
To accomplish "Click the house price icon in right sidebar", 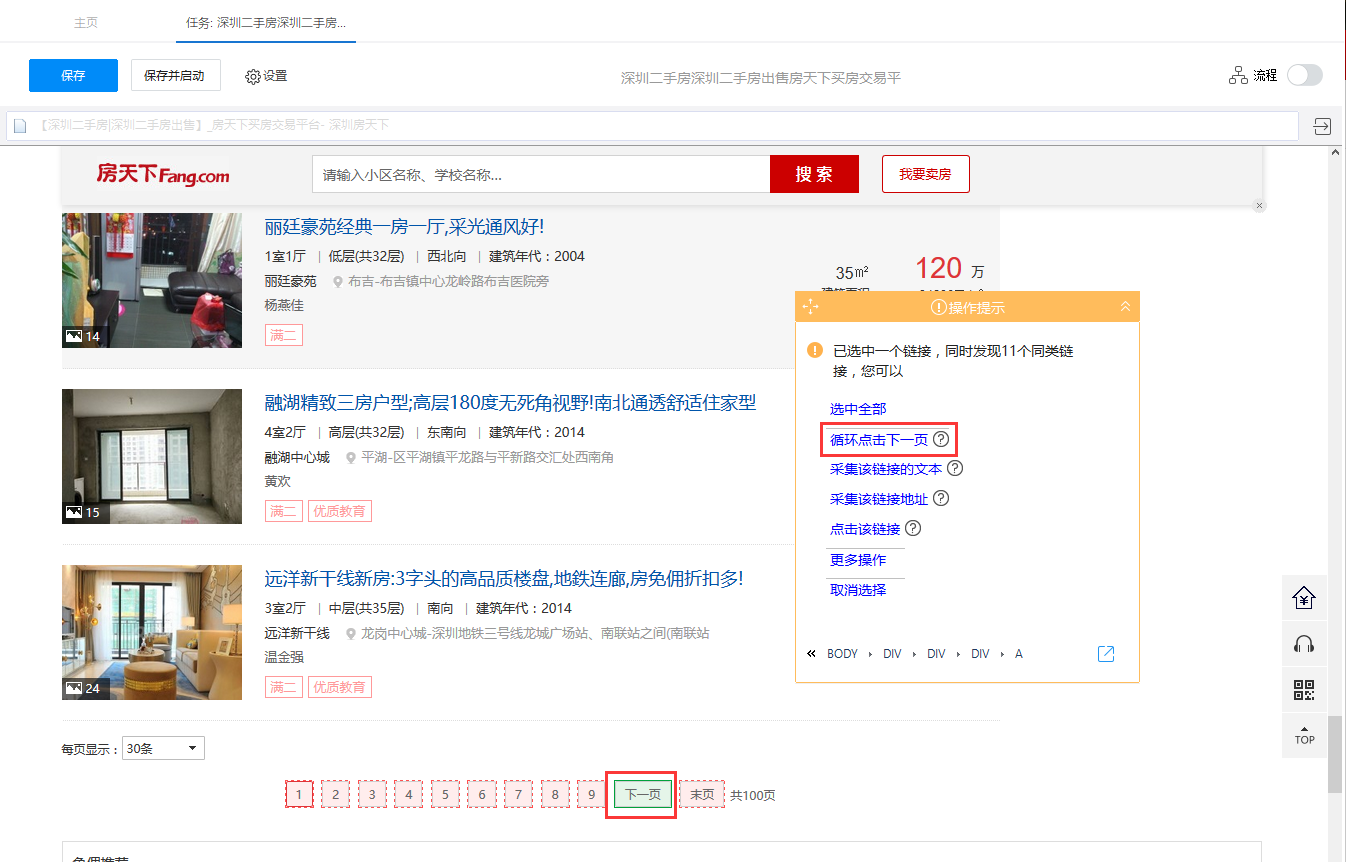I will tap(1304, 598).
